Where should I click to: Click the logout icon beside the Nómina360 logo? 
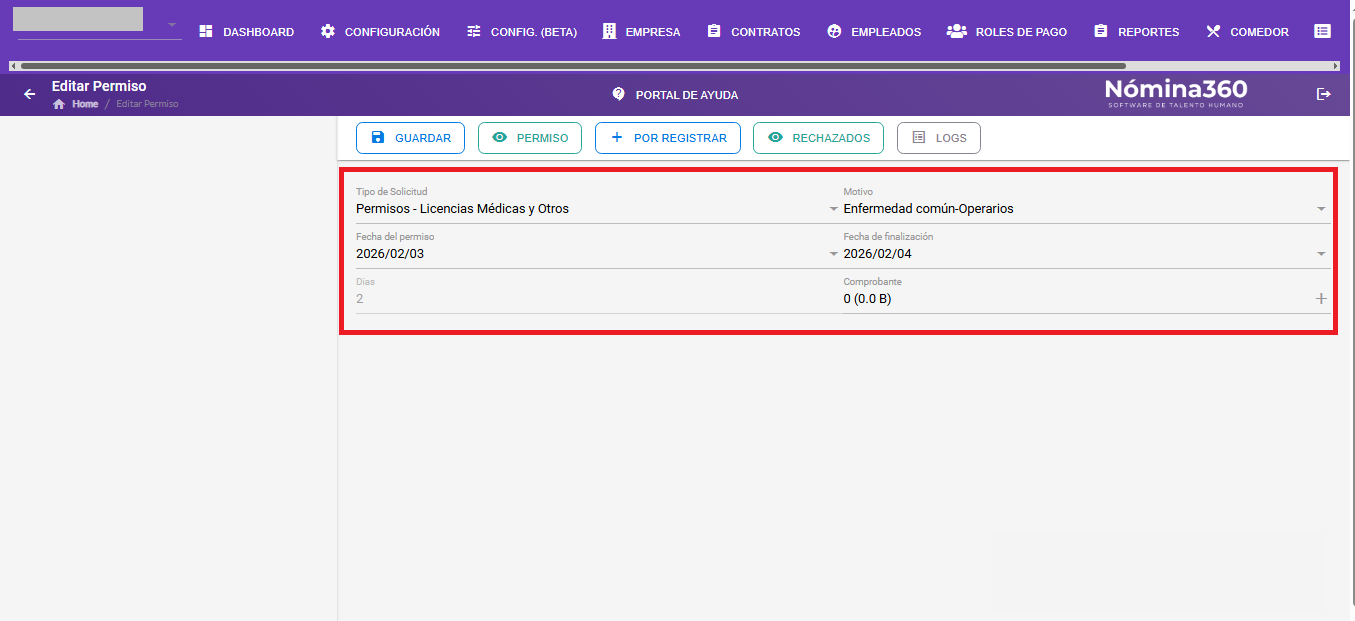click(1324, 94)
